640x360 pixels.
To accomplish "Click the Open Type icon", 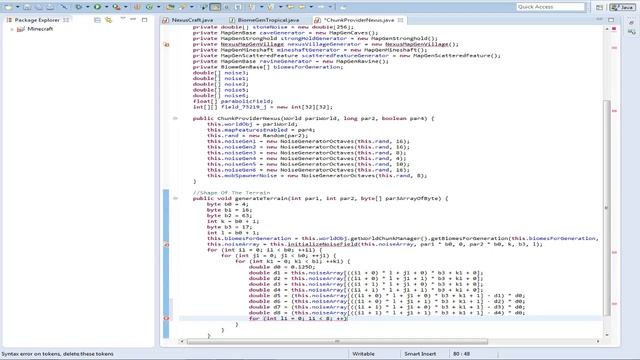I will pos(170,7).
